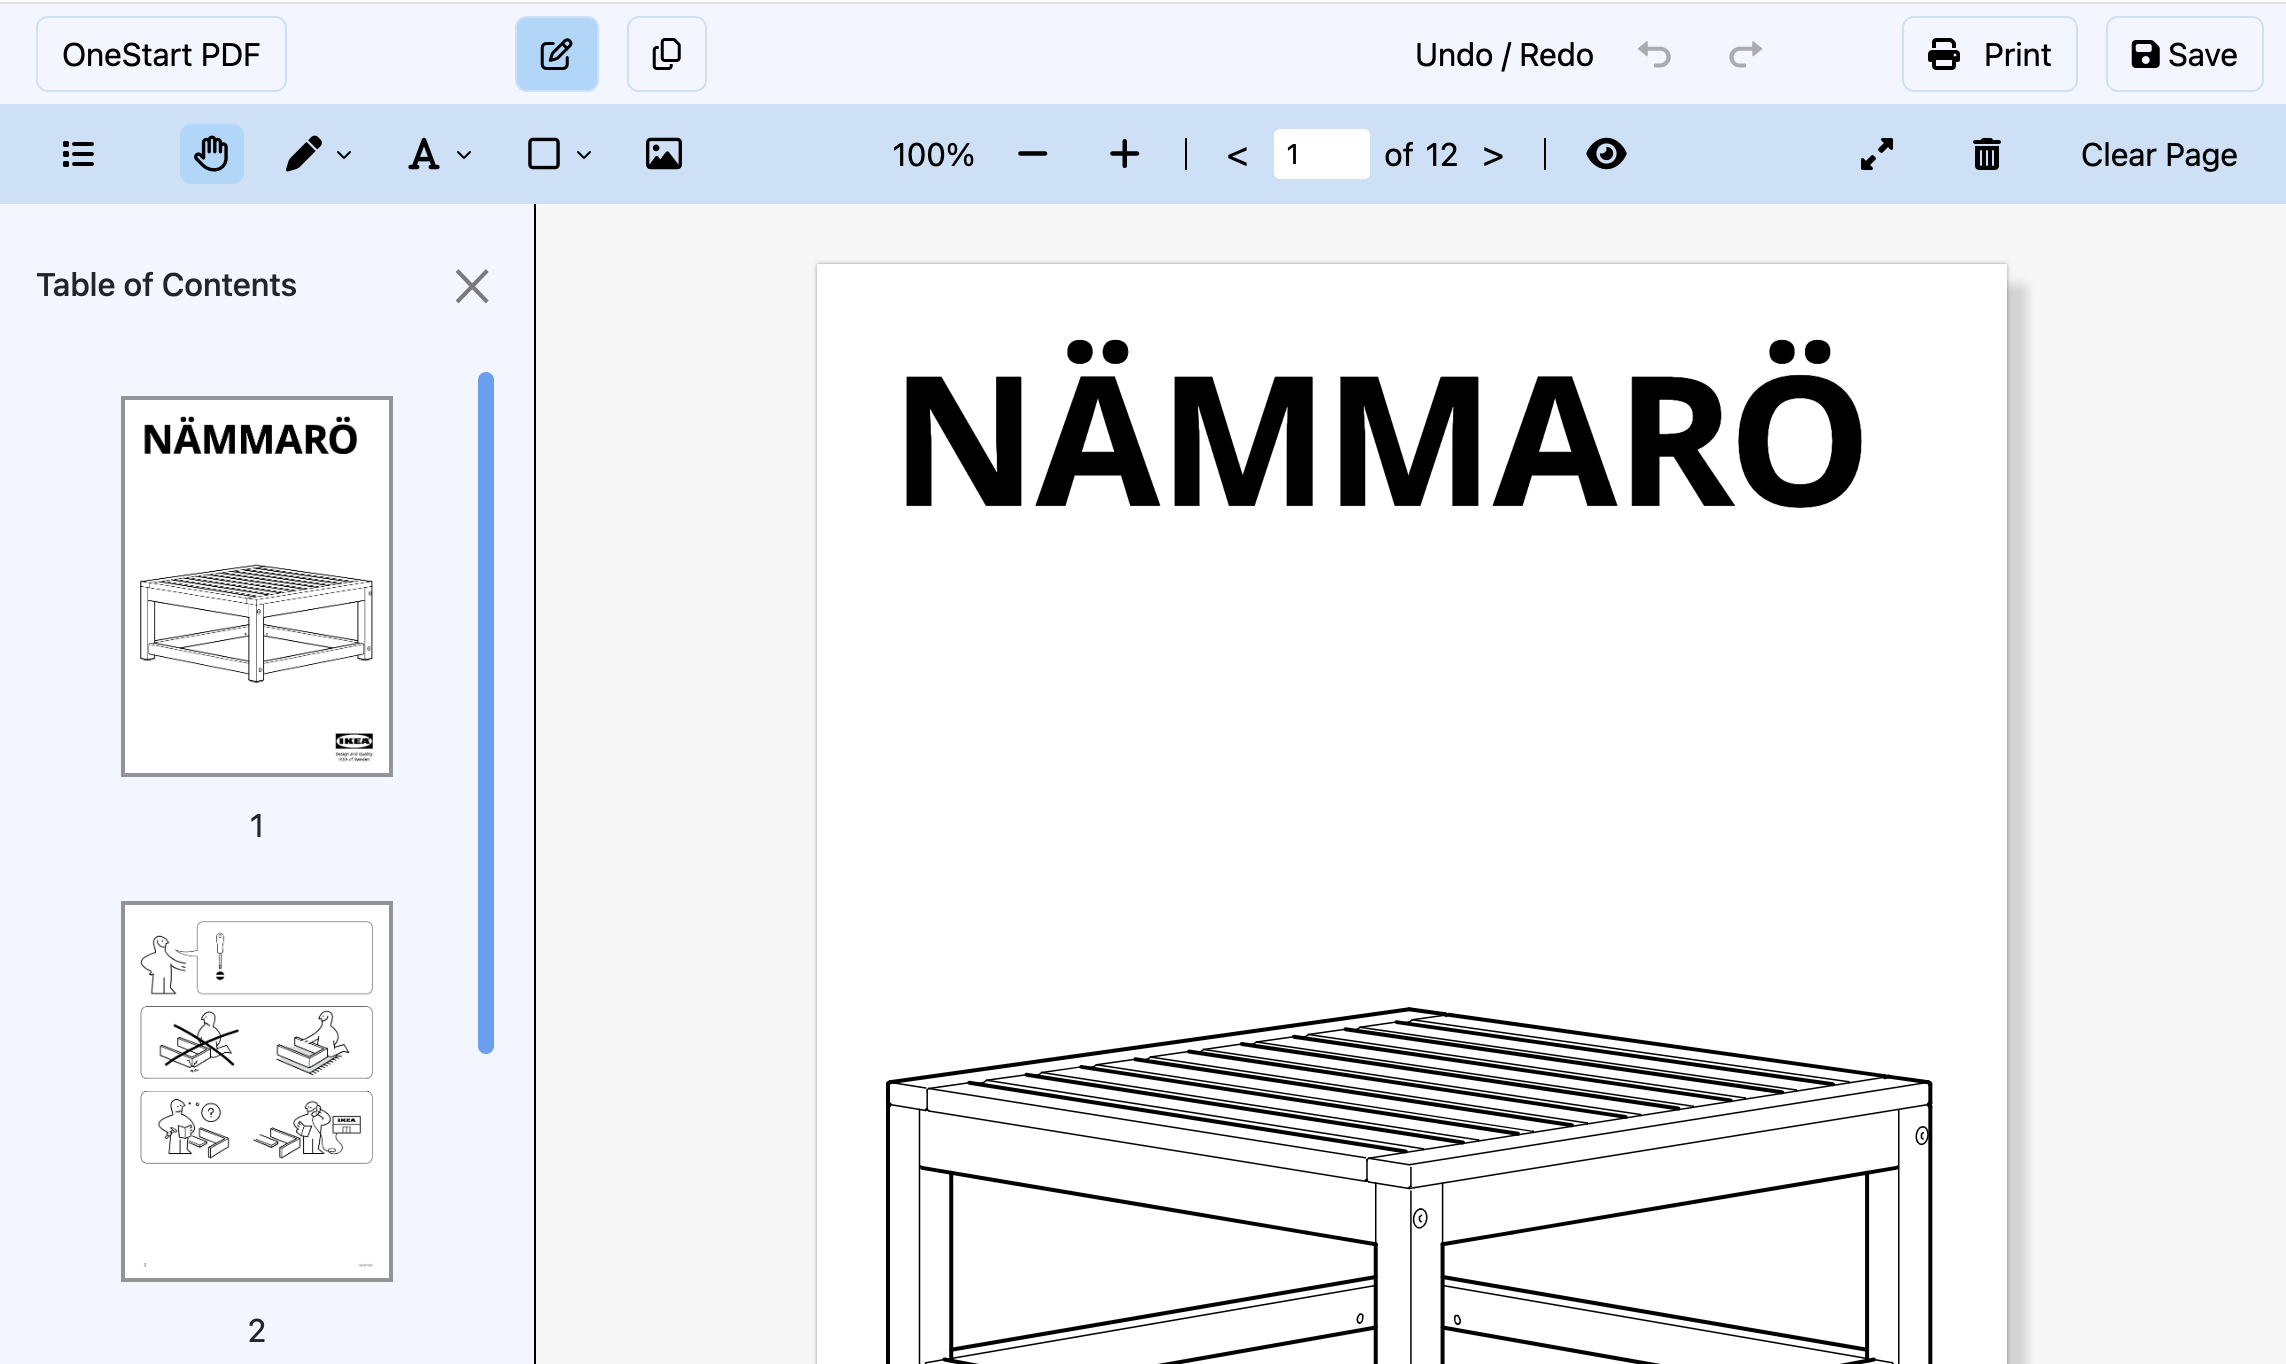The image size is (2286, 1364).
Task: Zoom out with the minus button
Action: [1032, 154]
